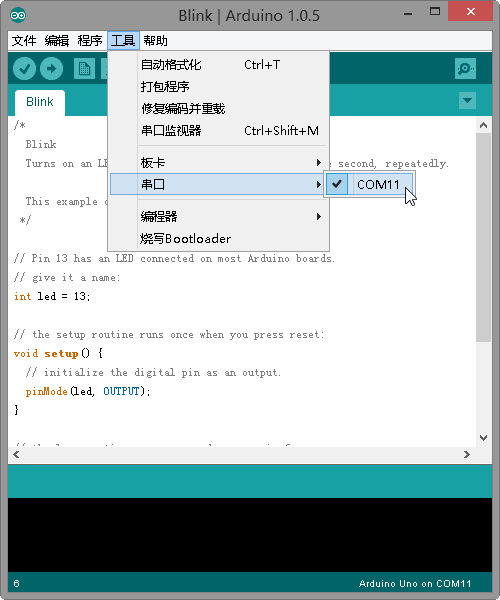Click the editor vertical scrollbar thumb

pyautogui.click(x=484, y=237)
